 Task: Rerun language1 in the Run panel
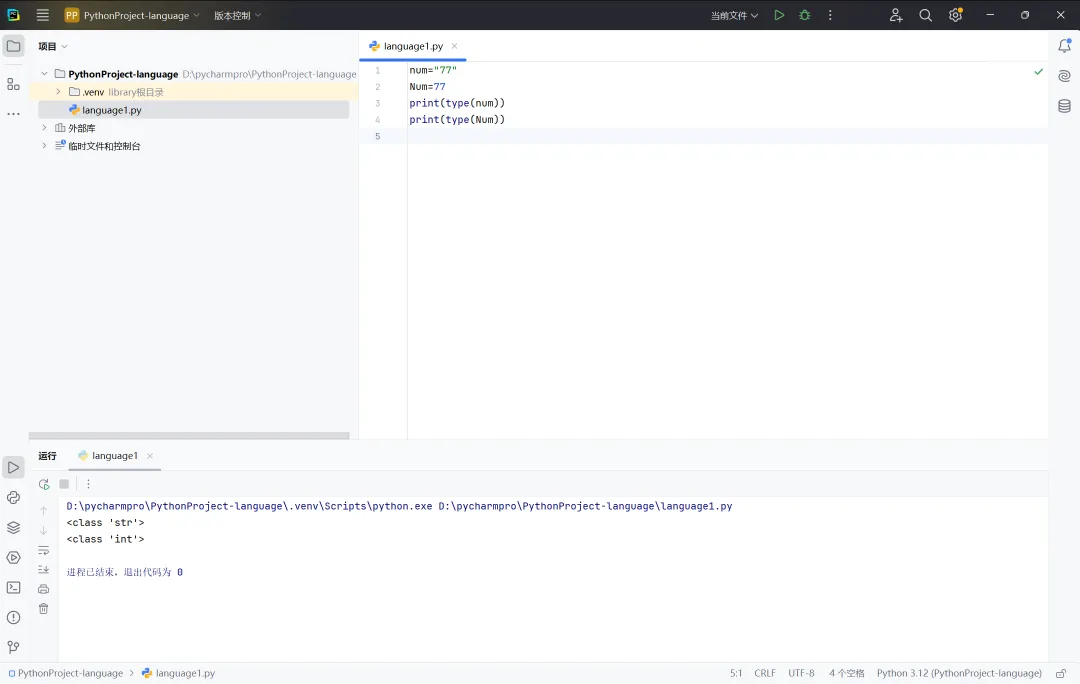(44, 484)
